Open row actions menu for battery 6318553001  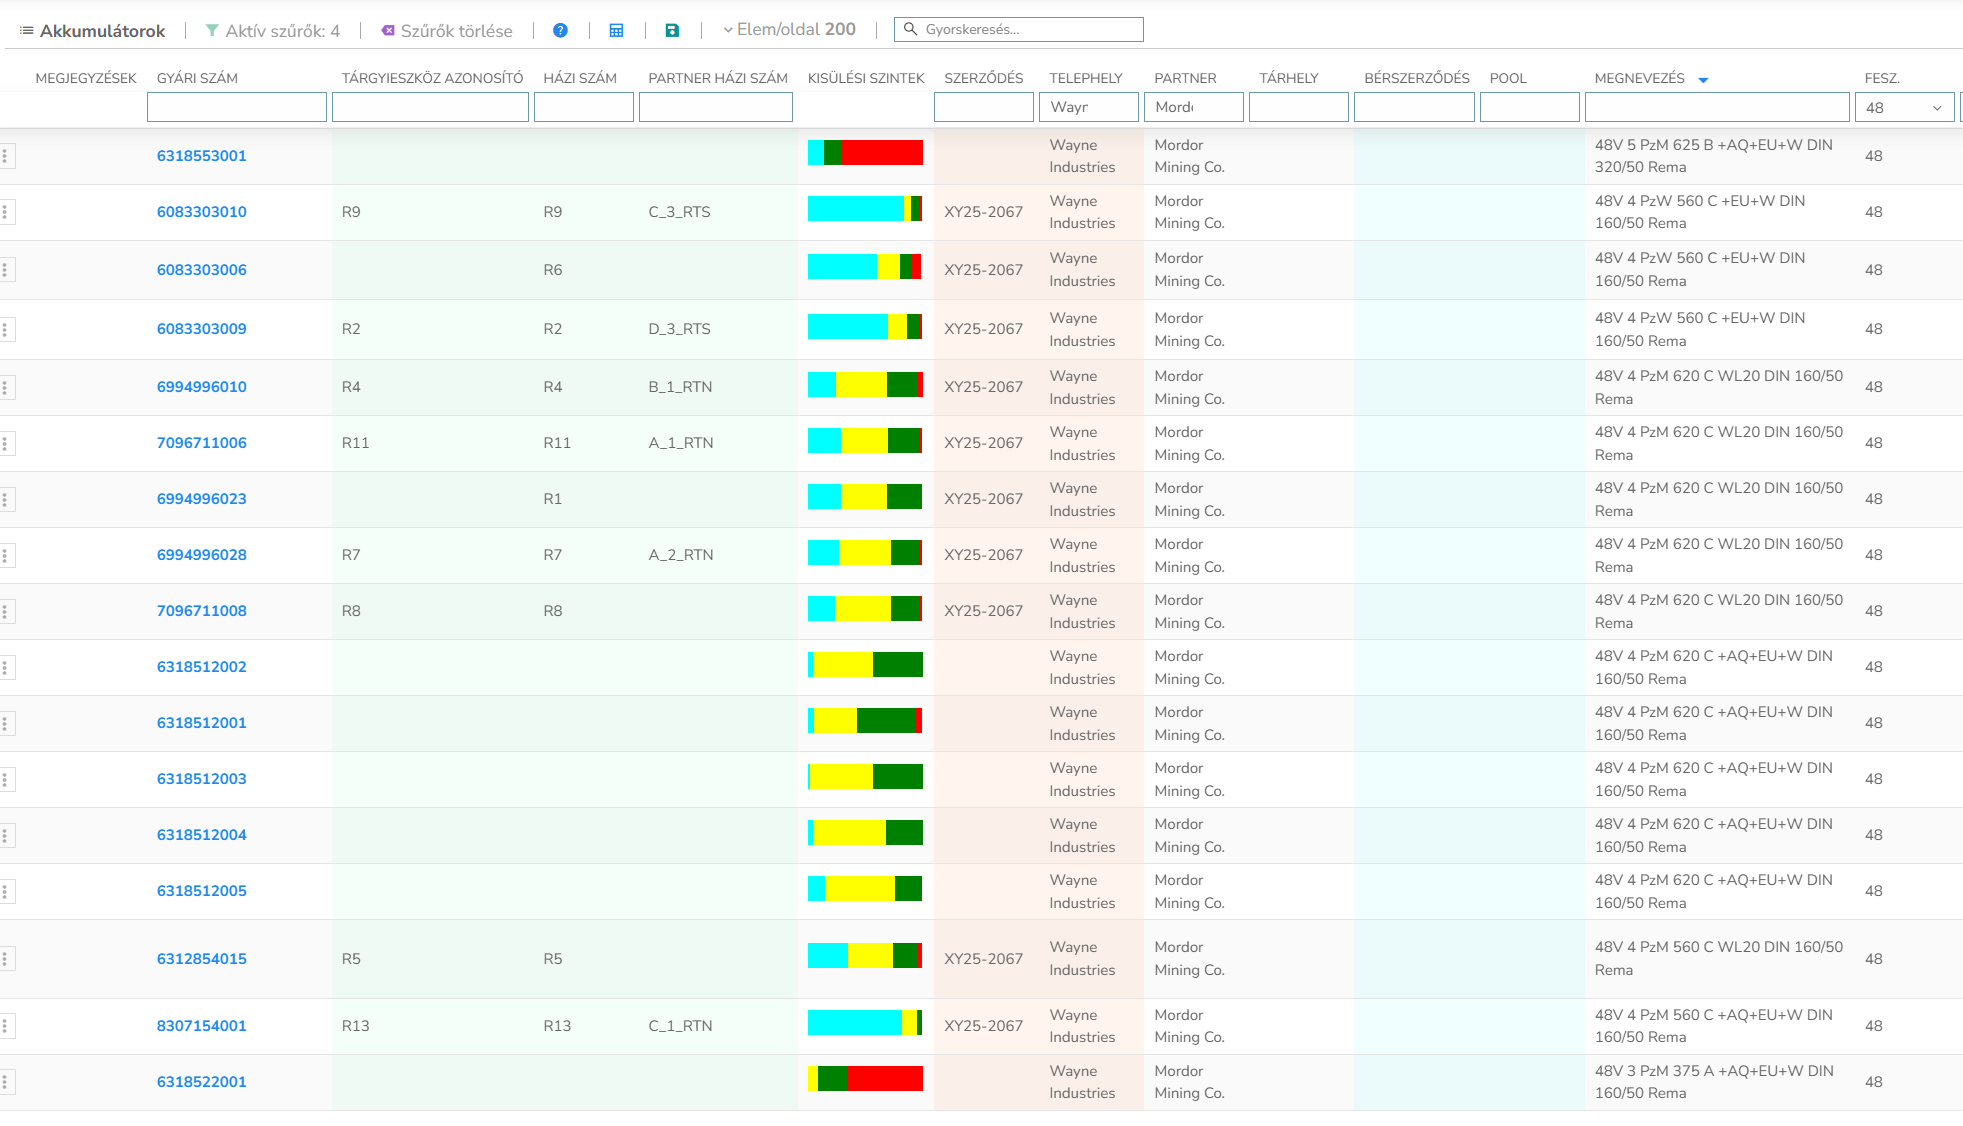(10, 156)
